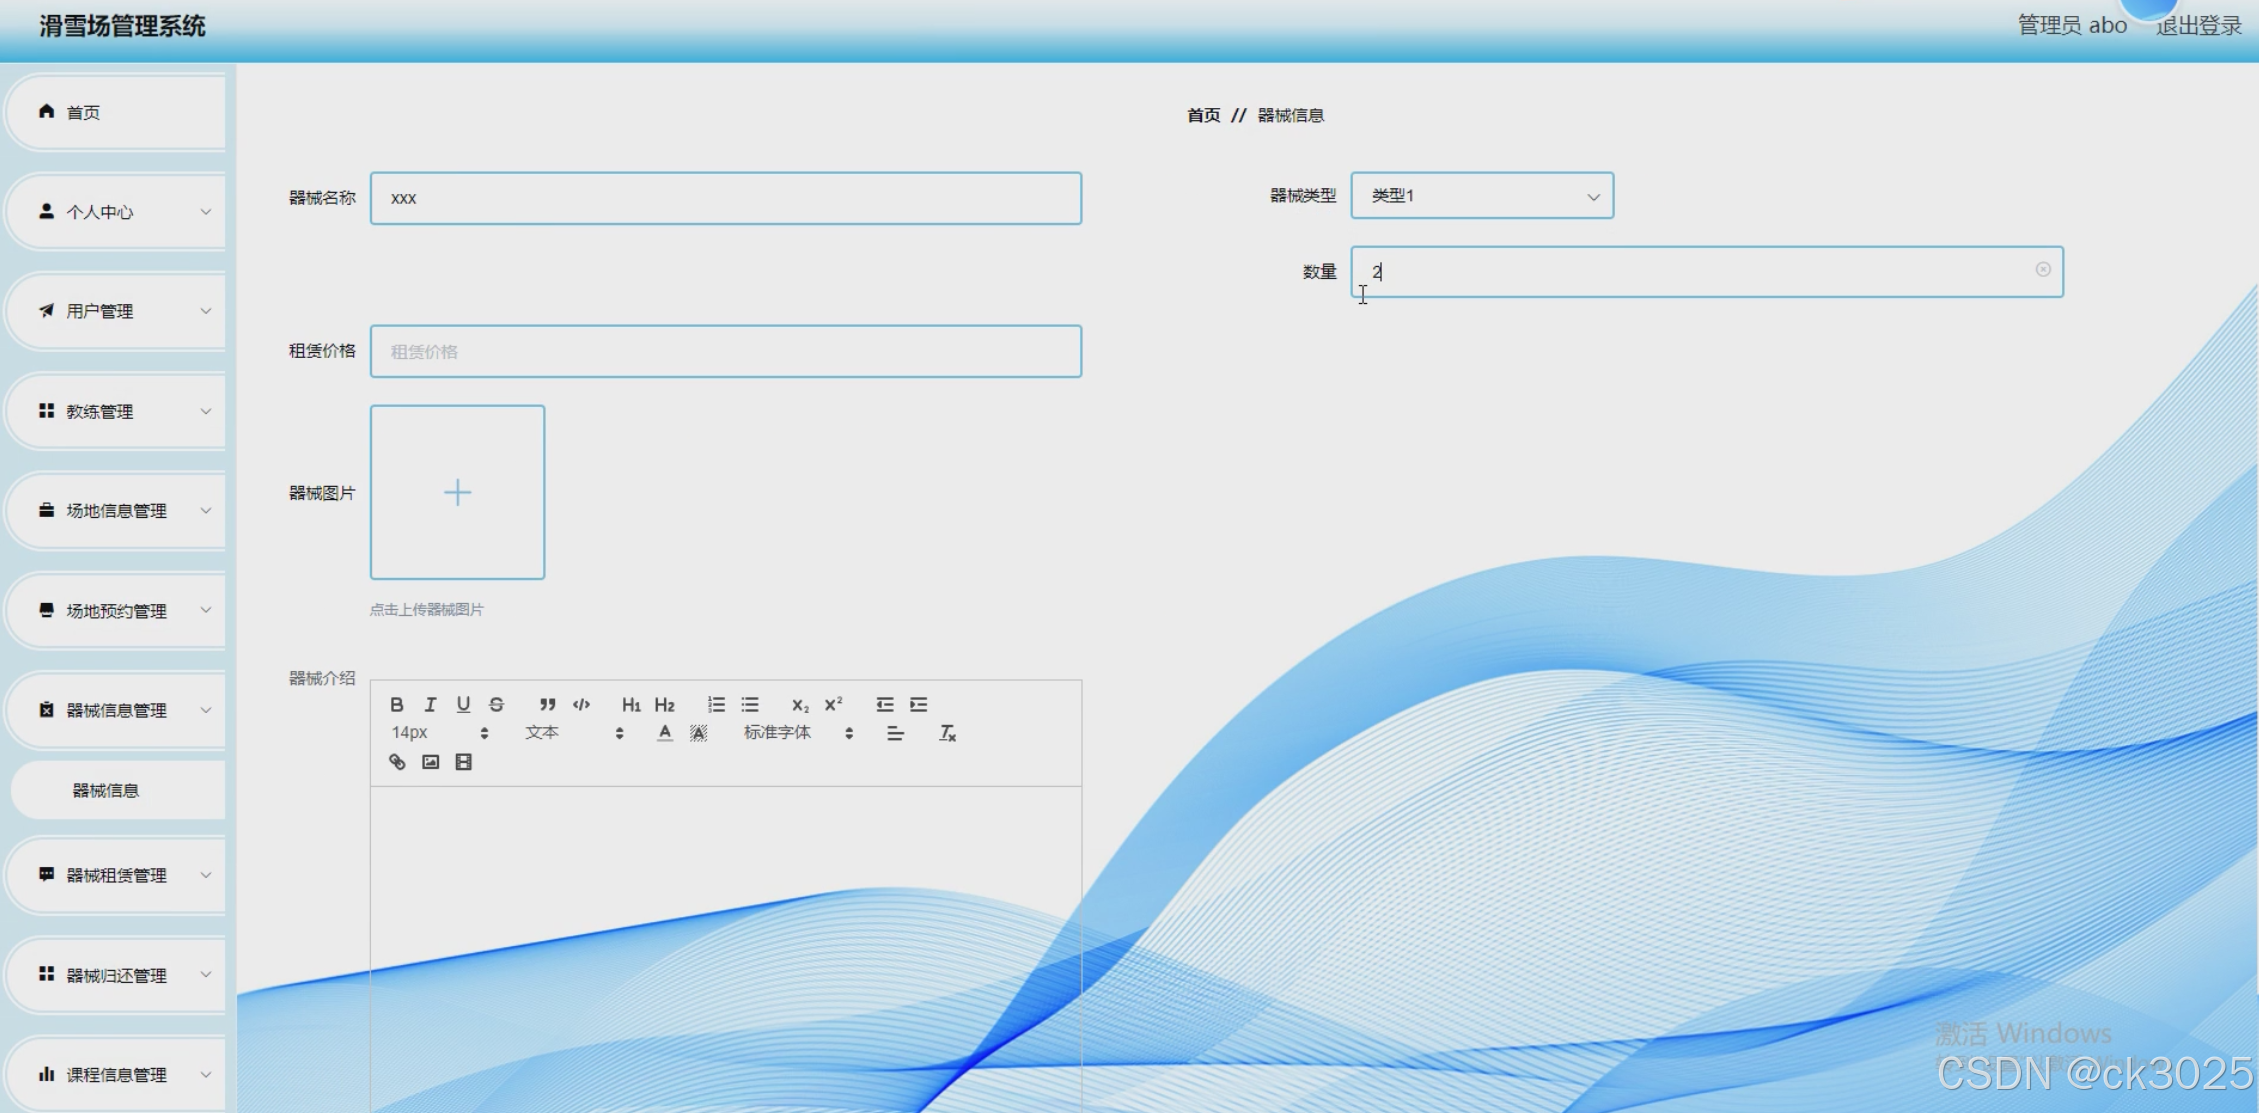Toggle underline in rich text toolbar

(x=463, y=704)
